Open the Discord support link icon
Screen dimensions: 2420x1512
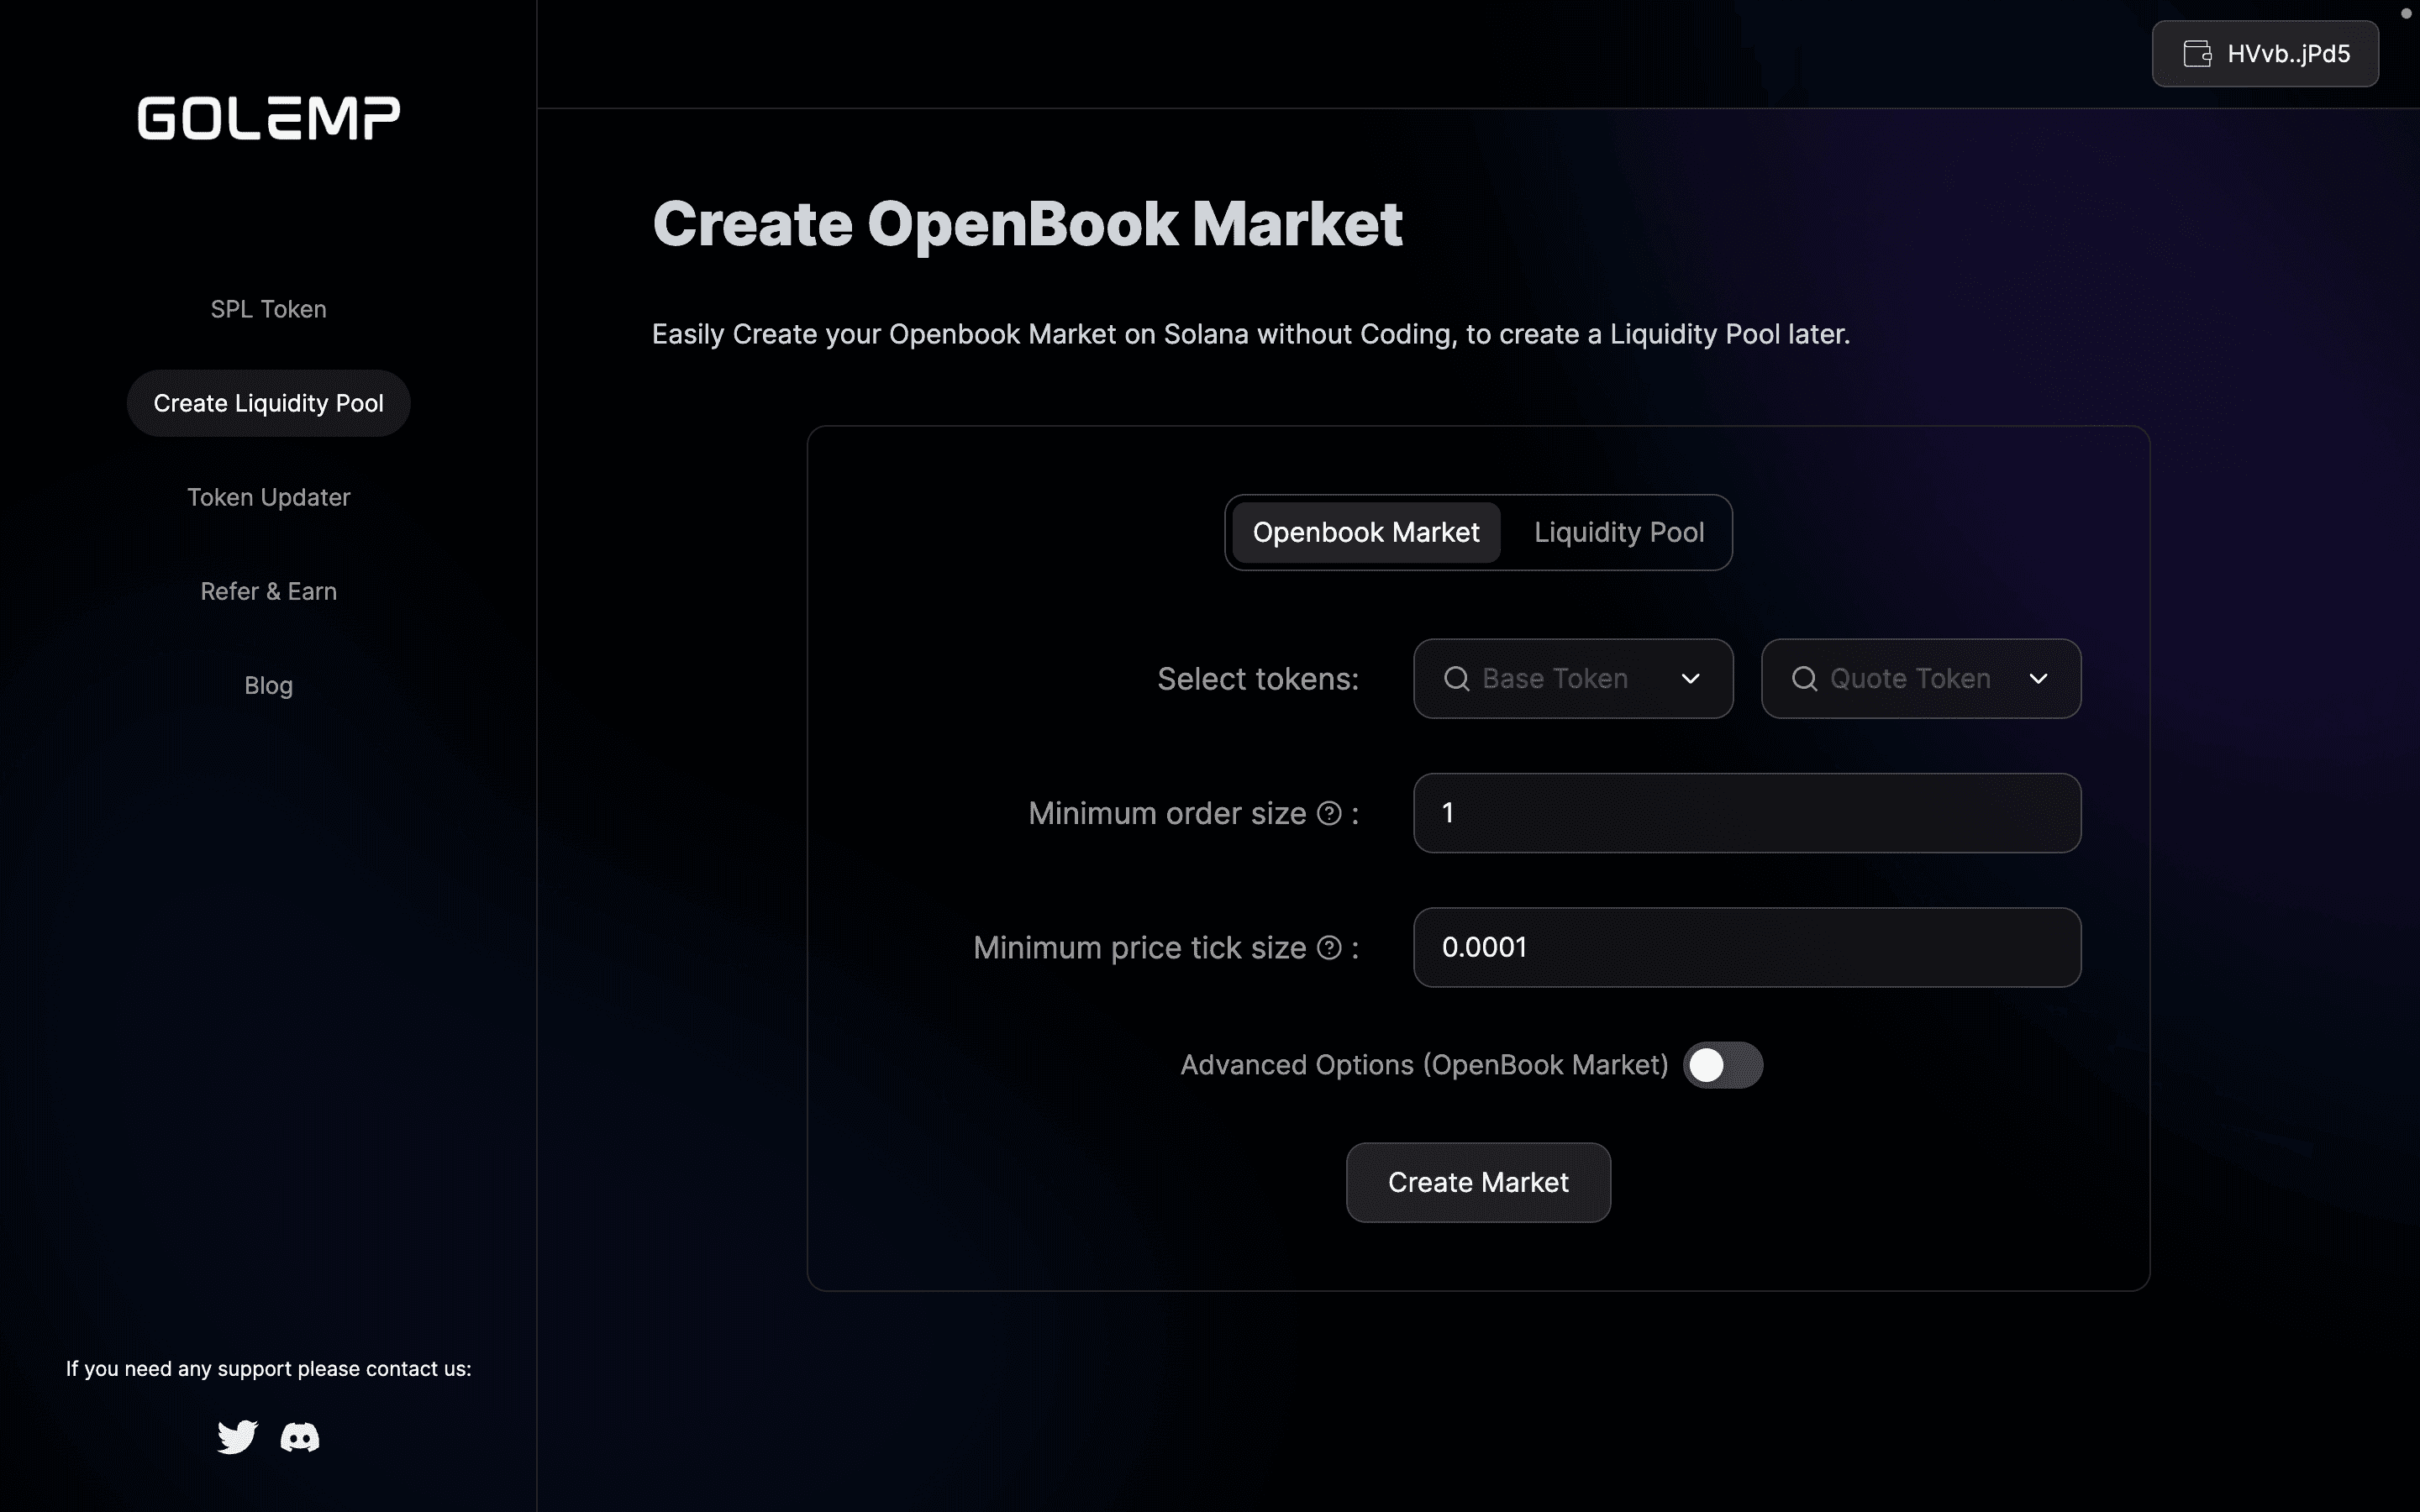click(x=300, y=1437)
